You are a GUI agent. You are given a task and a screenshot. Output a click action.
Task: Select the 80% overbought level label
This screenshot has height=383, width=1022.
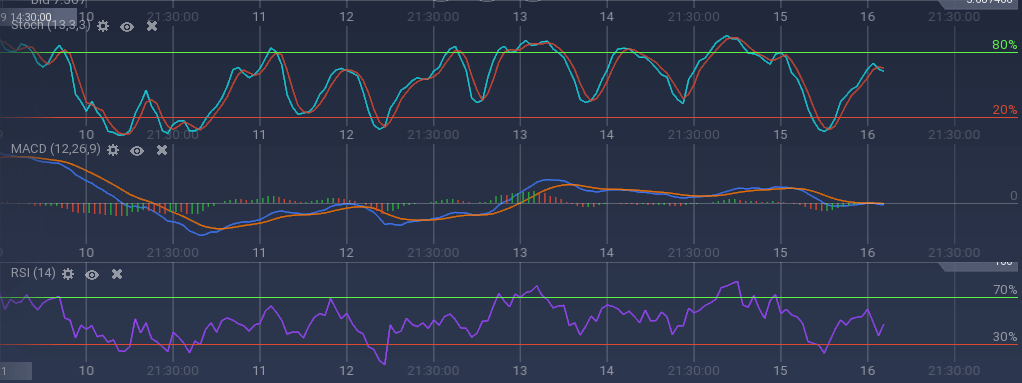coord(1004,44)
